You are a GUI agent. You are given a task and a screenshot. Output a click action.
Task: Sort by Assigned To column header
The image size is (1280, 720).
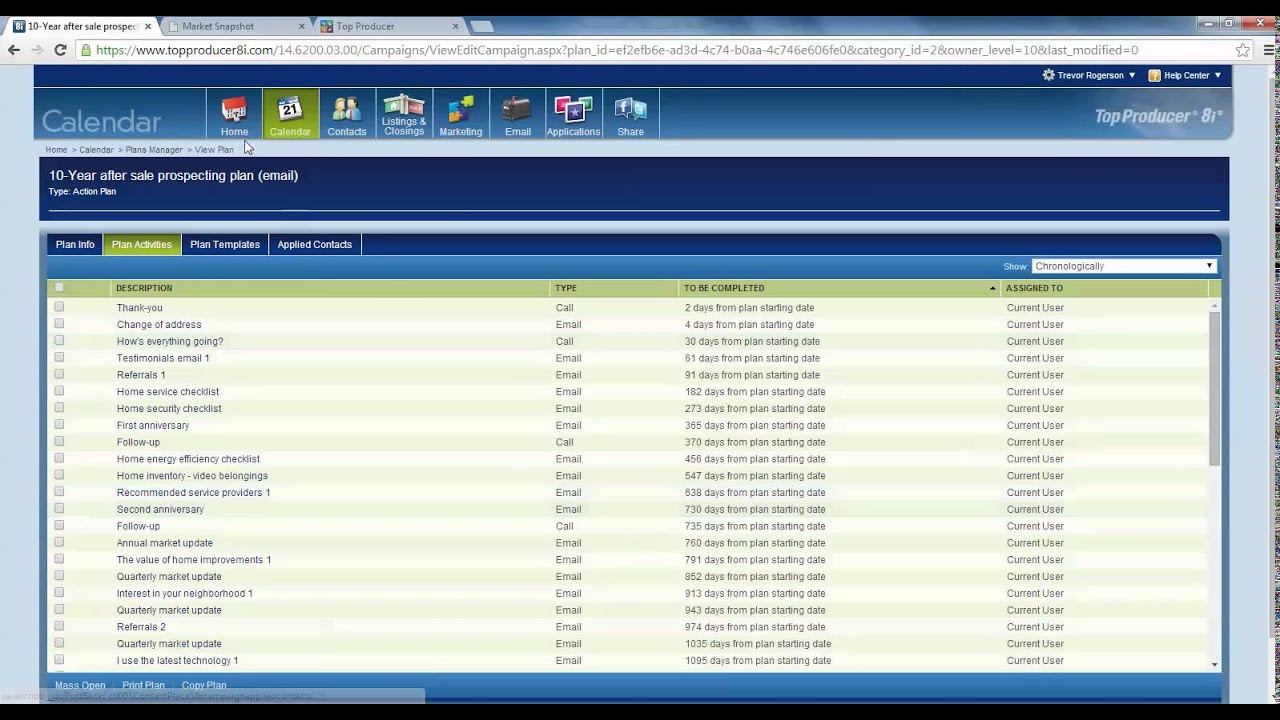(x=1034, y=288)
